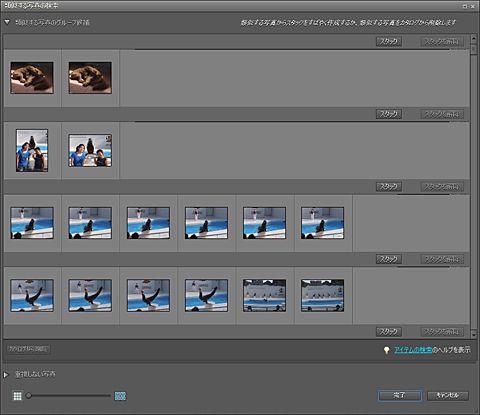Click the キャンセル cancel button
Screen dimensions: 480x415
pos(448,395)
